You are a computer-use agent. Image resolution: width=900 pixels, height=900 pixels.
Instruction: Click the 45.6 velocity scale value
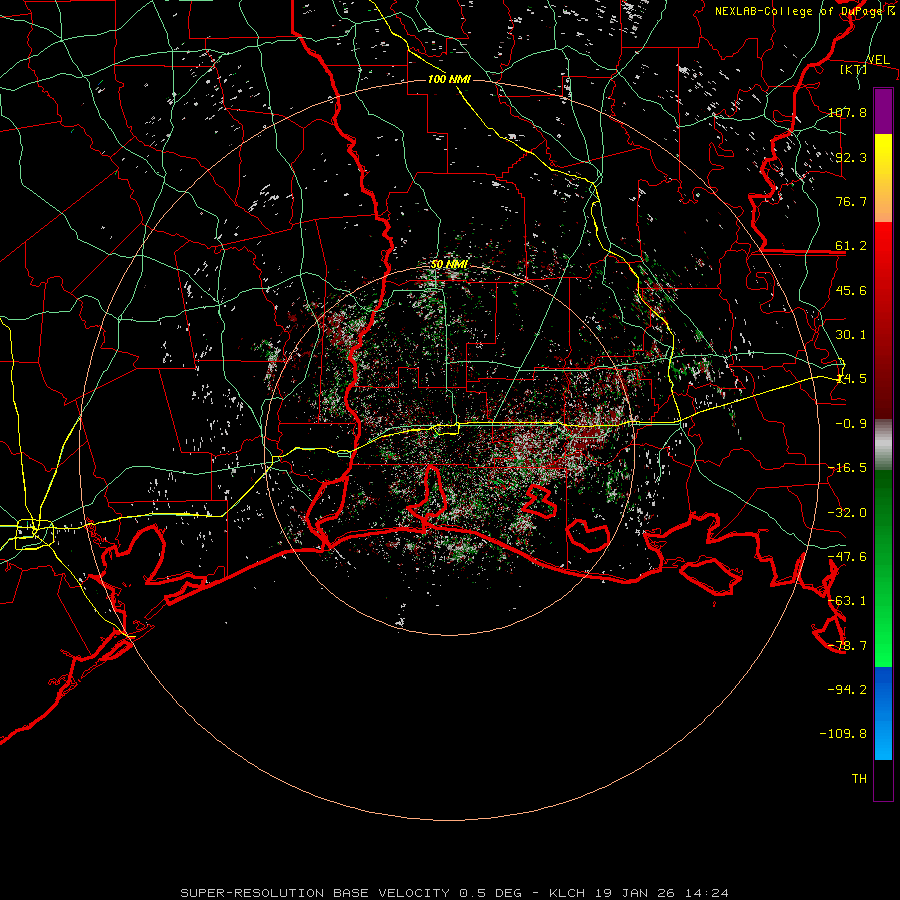point(851,290)
